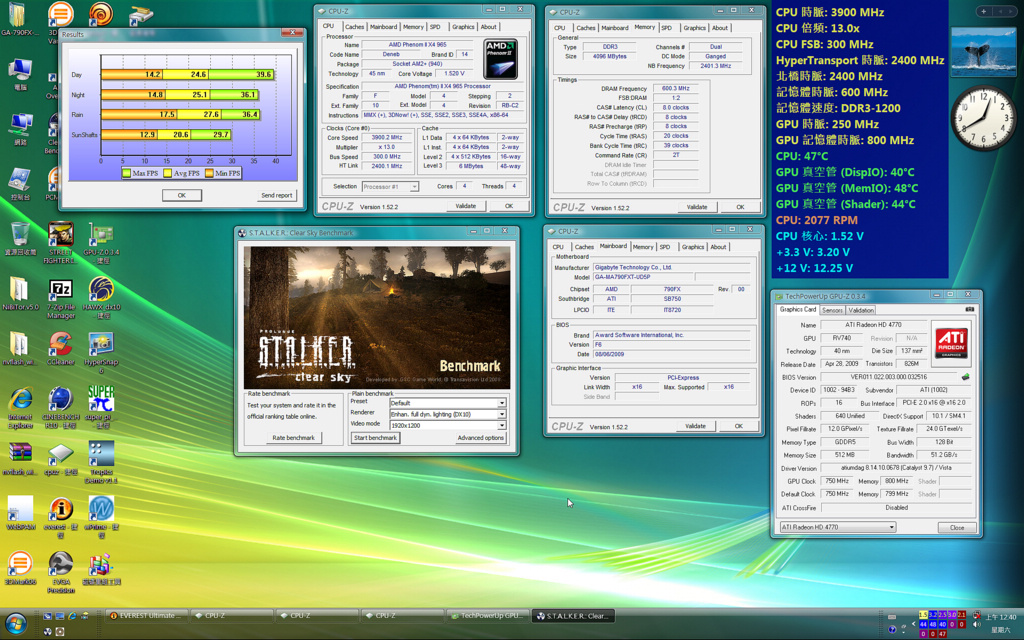Image resolution: width=1024 pixels, height=640 pixels.
Task: Click the Core Speed 3900.2 MHz value
Action: (x=387, y=138)
